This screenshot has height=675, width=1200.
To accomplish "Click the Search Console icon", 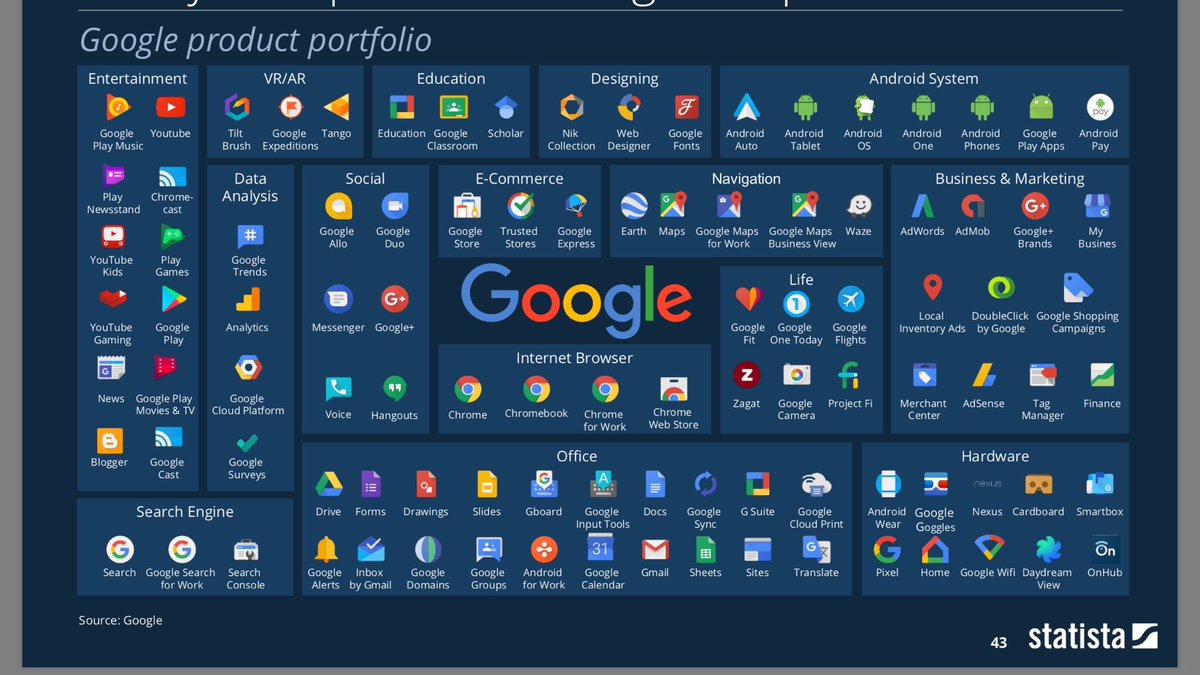I will [x=245, y=549].
